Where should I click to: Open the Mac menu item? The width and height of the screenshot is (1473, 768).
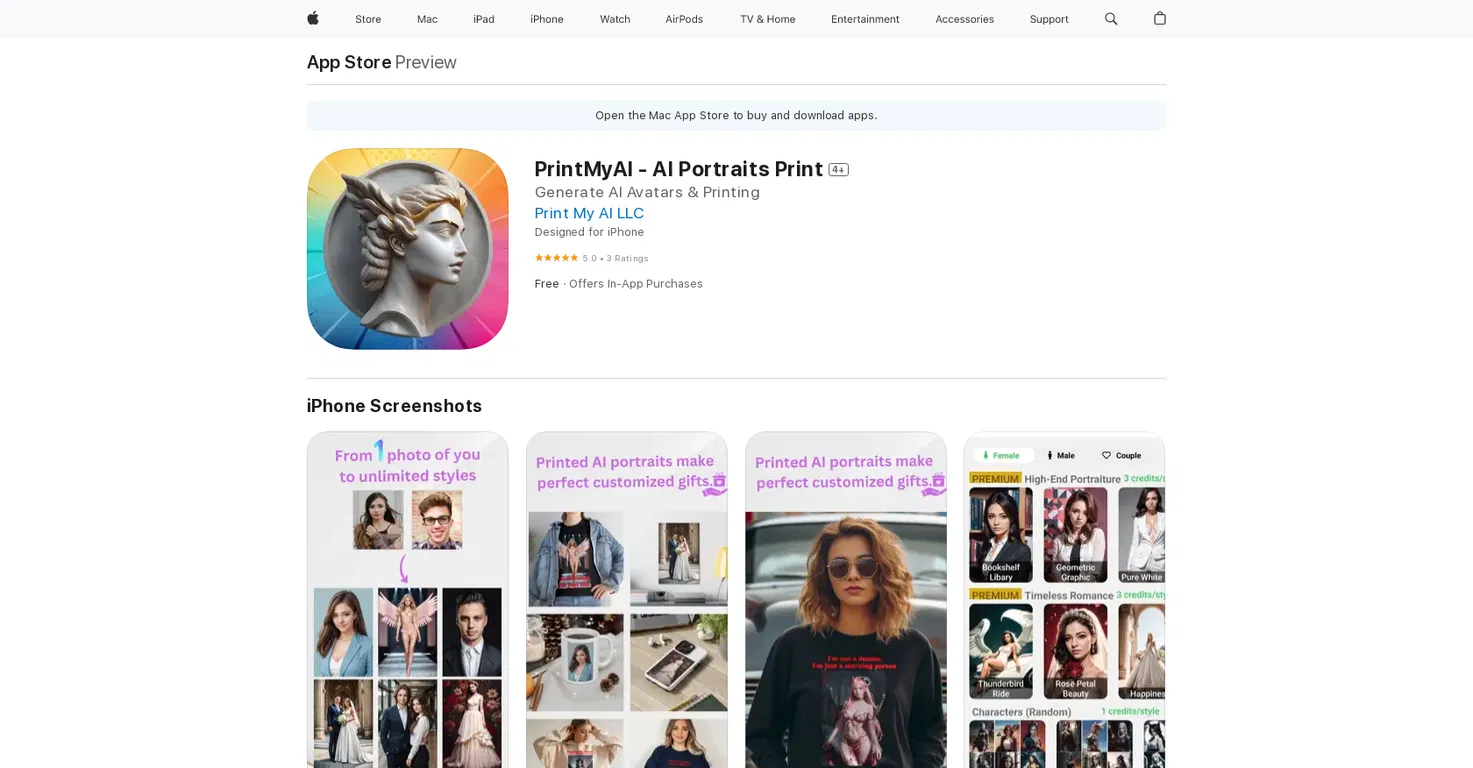(427, 19)
